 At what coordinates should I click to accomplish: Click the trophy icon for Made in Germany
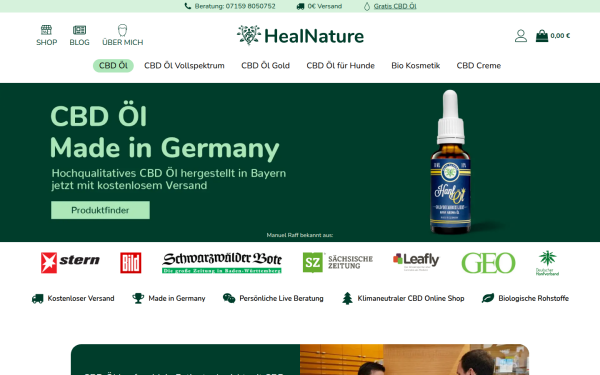coord(138,298)
